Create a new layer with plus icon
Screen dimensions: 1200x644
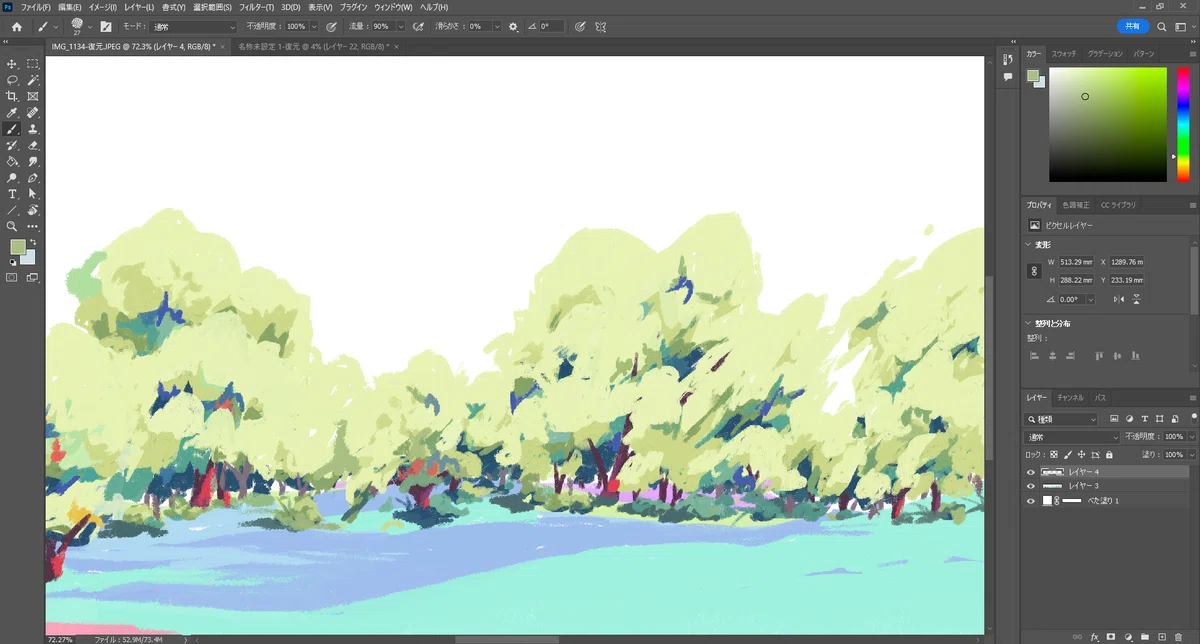(x=1161, y=636)
